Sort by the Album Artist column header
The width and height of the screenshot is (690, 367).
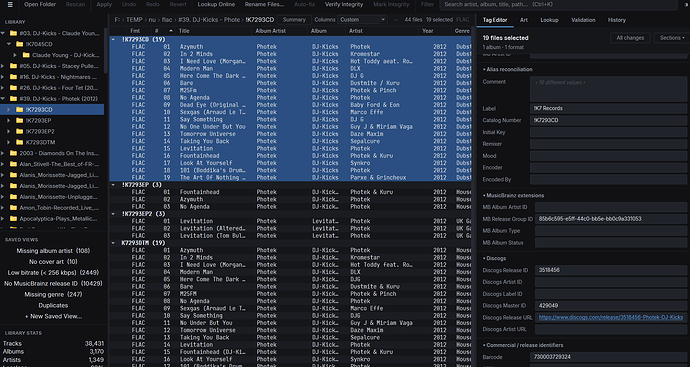(x=271, y=31)
